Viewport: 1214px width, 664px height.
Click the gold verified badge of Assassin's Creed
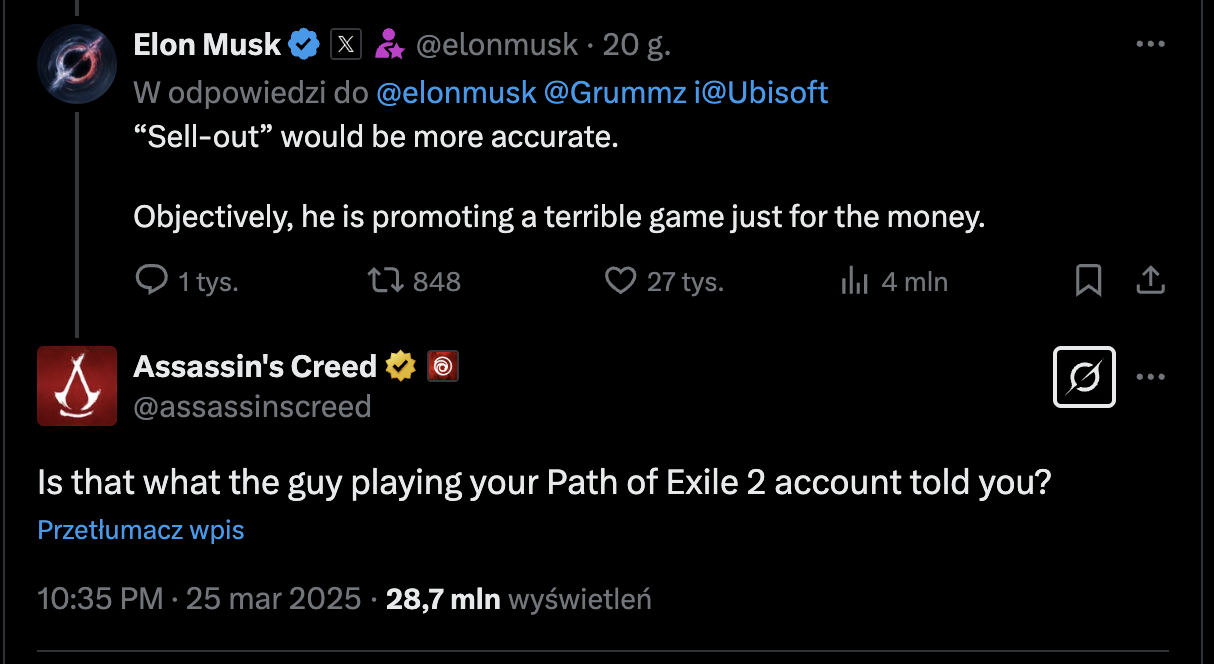[x=401, y=367]
